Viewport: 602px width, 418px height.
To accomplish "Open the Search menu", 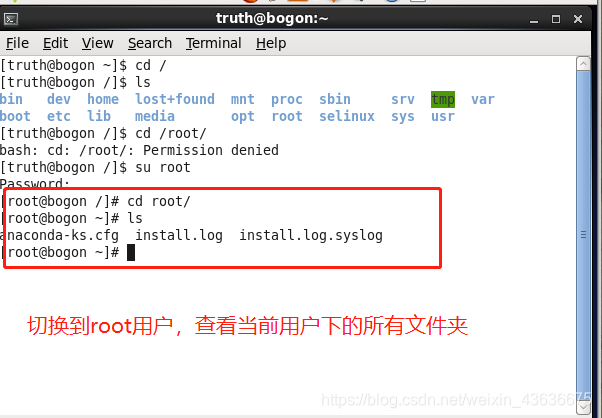I will (150, 43).
